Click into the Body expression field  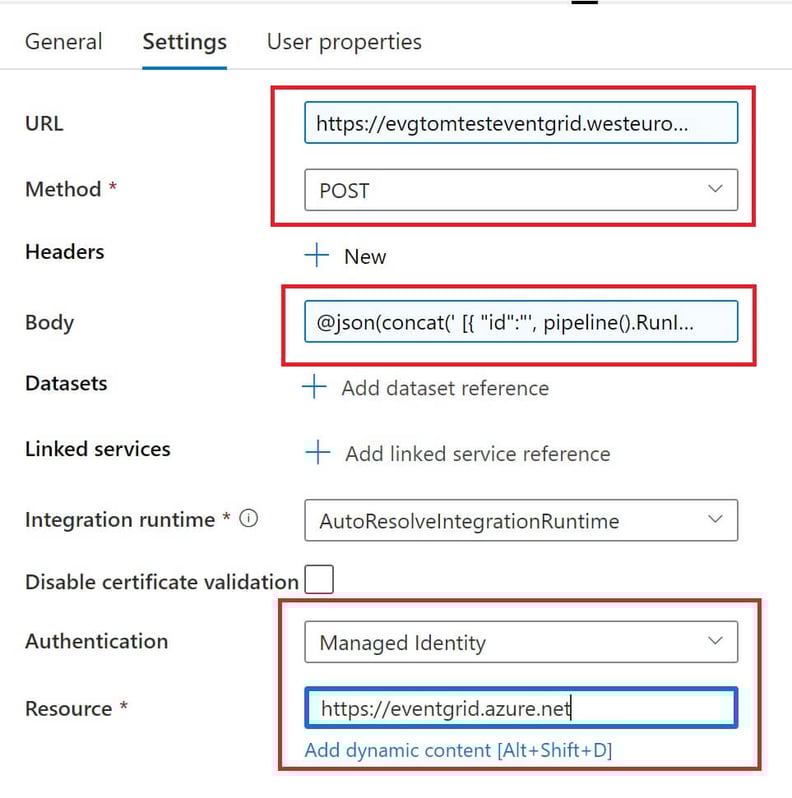coord(521,322)
